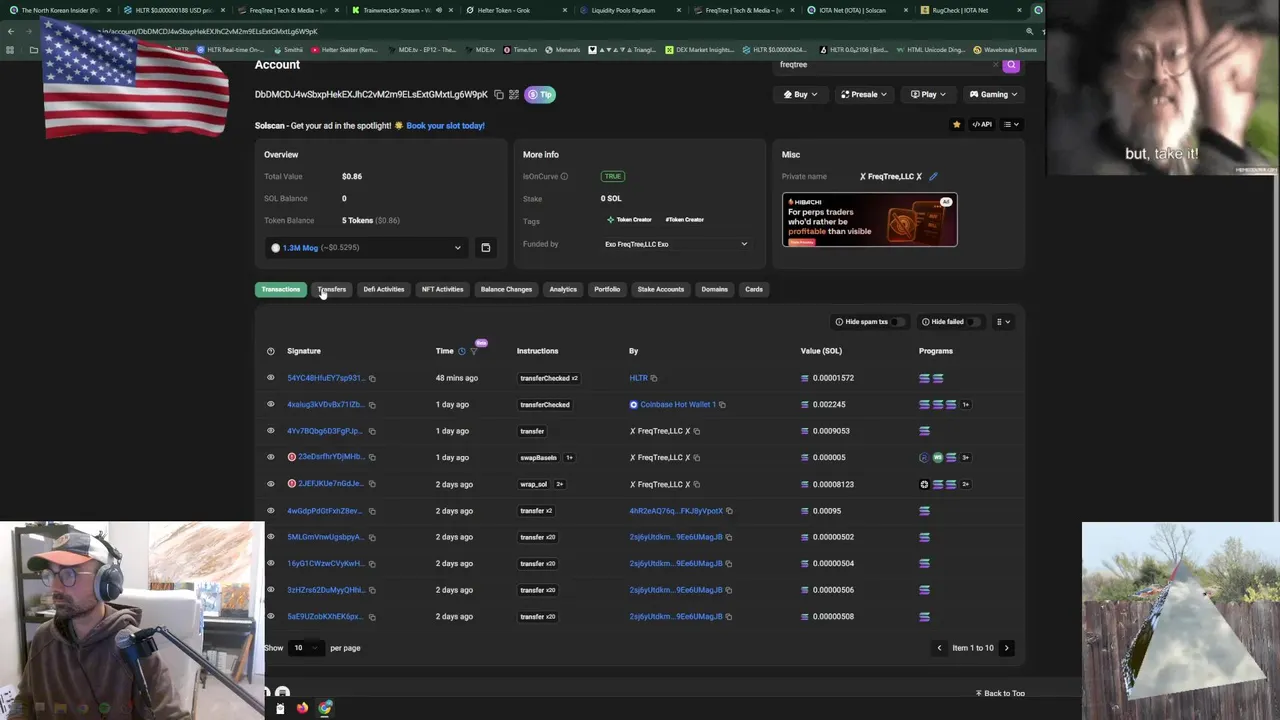Clear the freqtree search text
This screenshot has width=1280, height=720.
point(995,65)
